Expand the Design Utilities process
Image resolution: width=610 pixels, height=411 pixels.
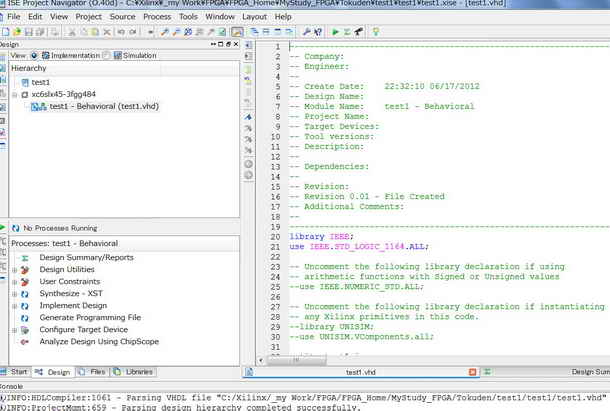(15, 270)
